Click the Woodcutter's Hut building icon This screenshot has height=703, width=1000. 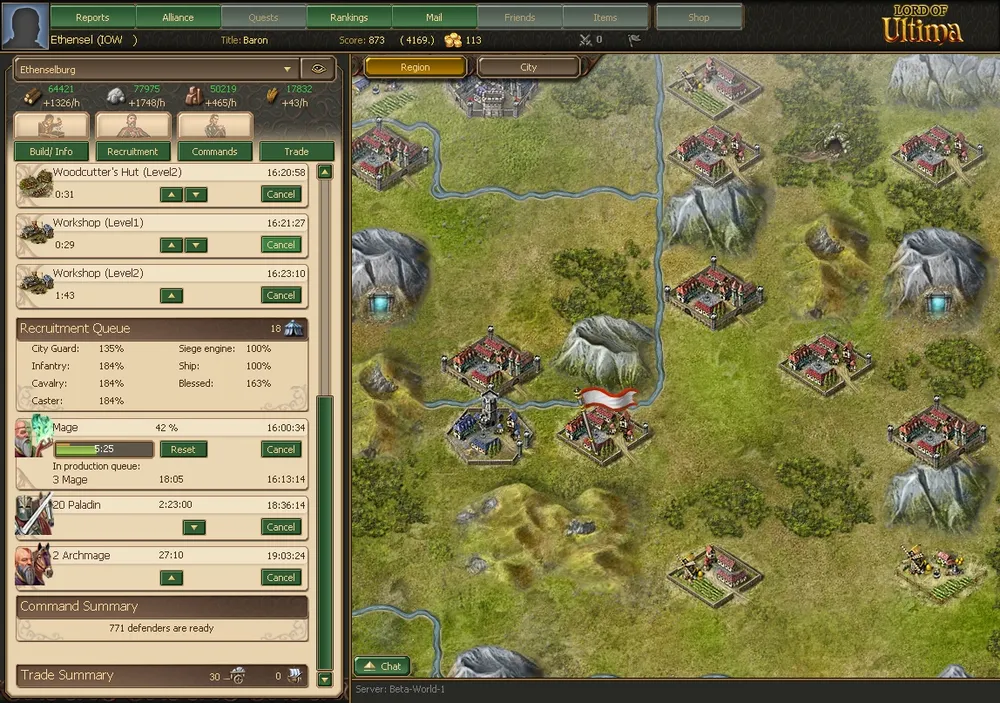coord(35,184)
